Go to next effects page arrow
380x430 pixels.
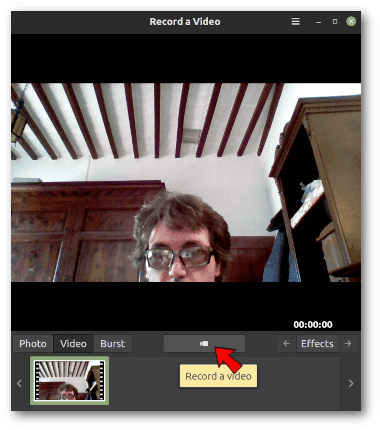point(348,344)
